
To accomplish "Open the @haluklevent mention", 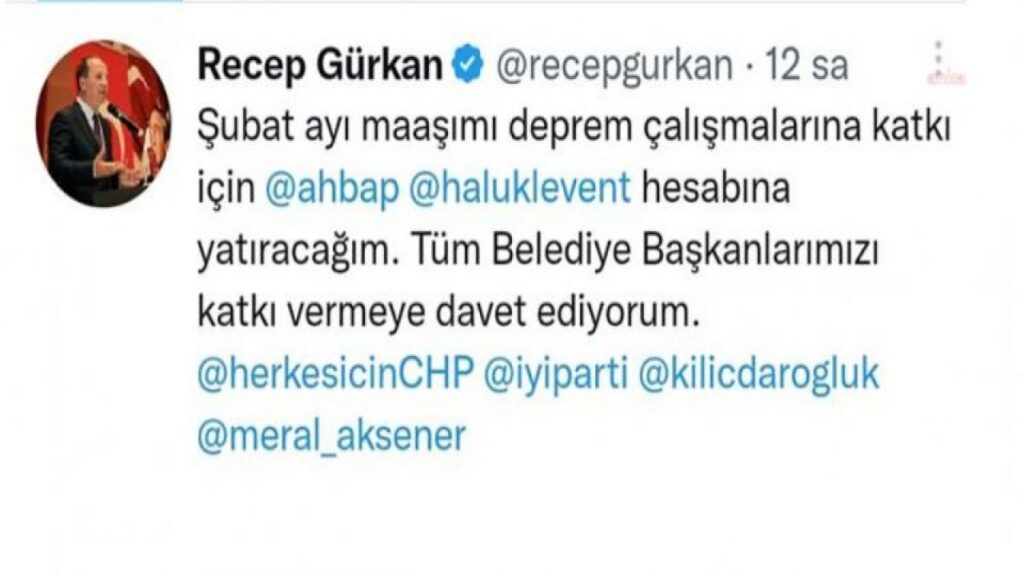I will (520, 188).
